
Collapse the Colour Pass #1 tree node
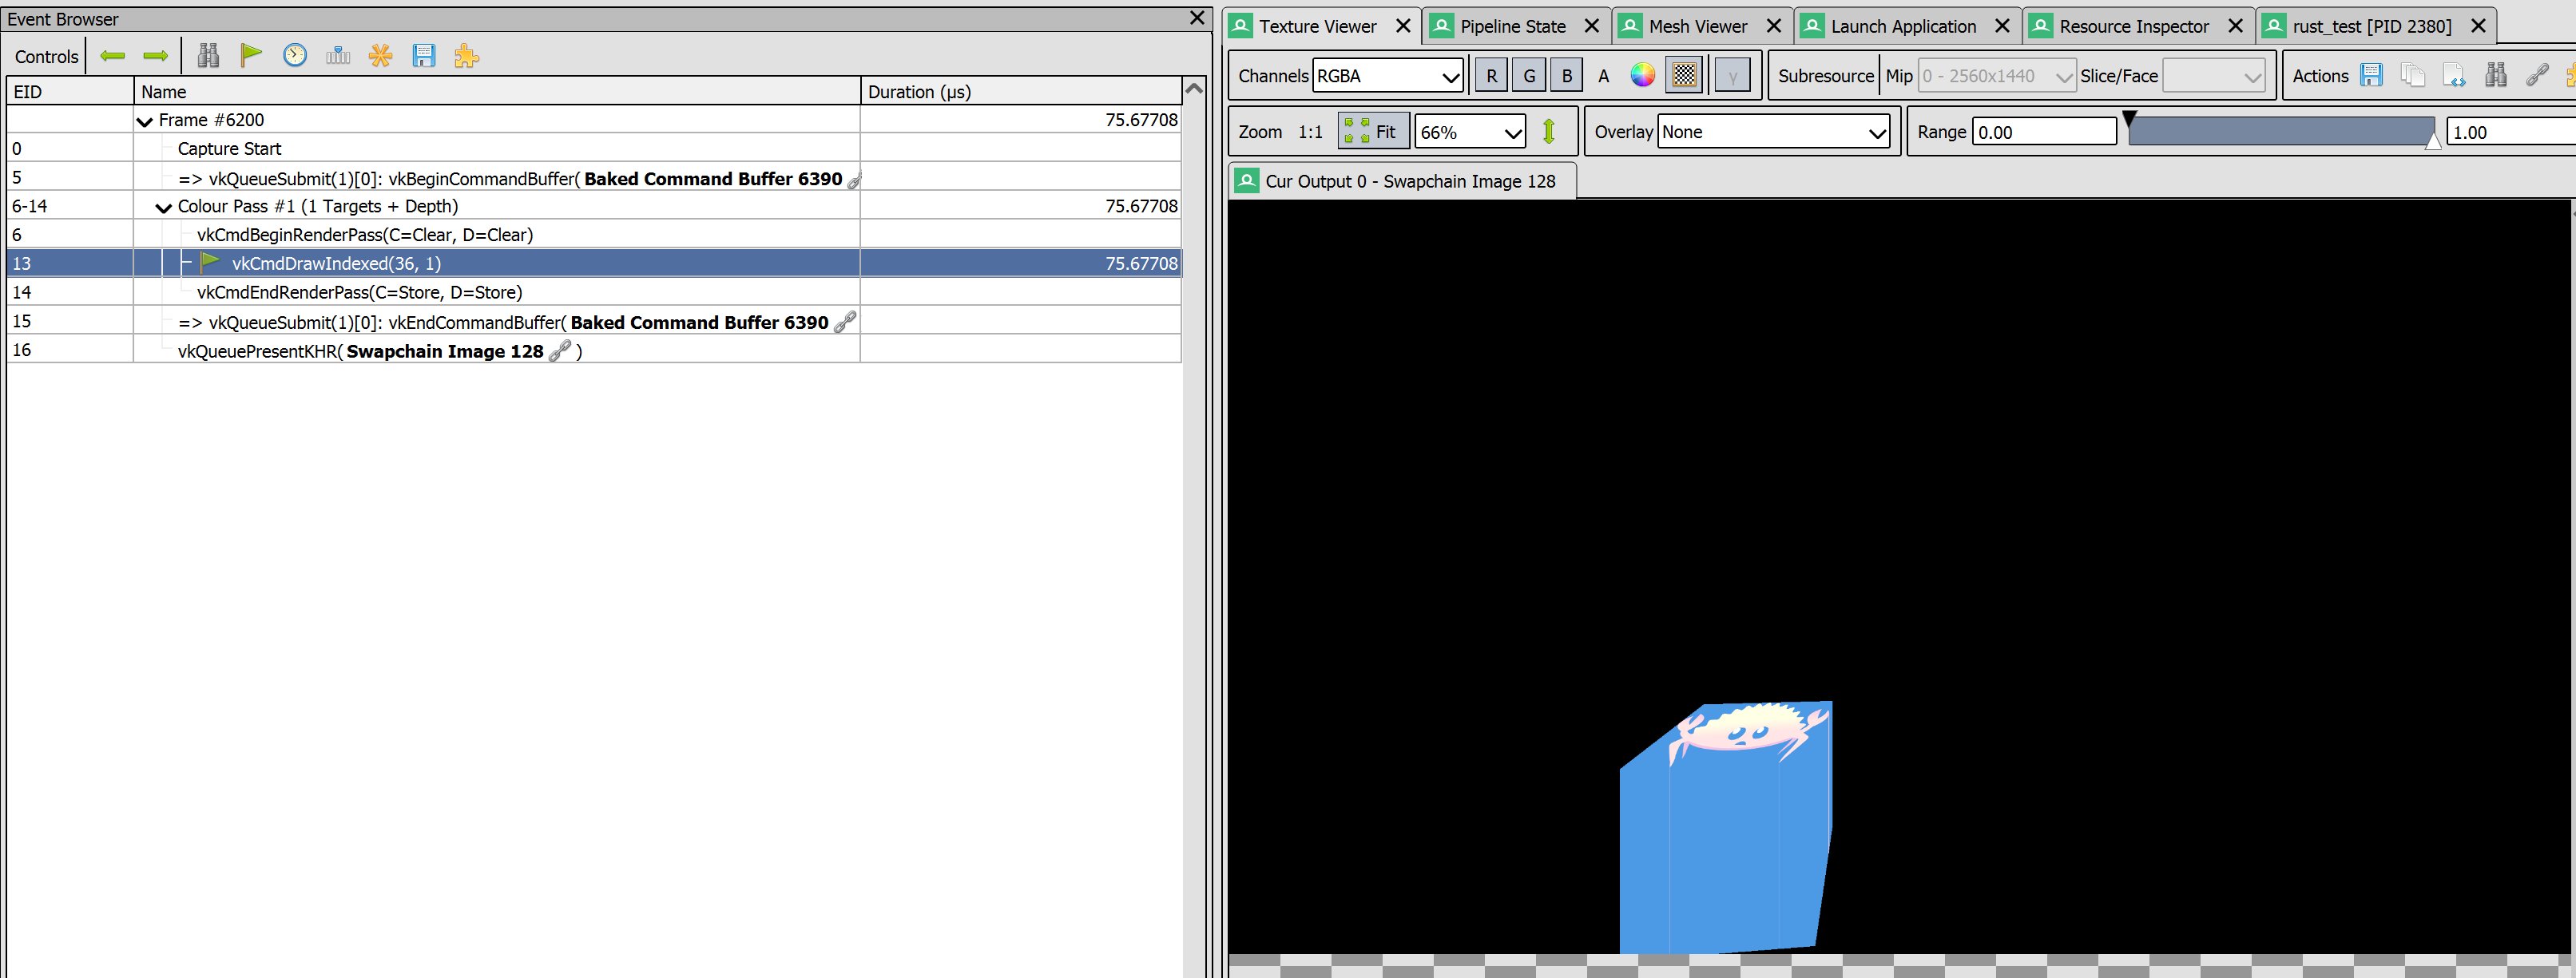click(164, 207)
